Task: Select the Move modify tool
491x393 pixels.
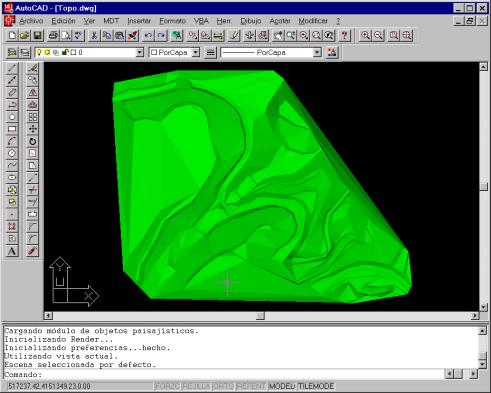Action: click(x=32, y=129)
